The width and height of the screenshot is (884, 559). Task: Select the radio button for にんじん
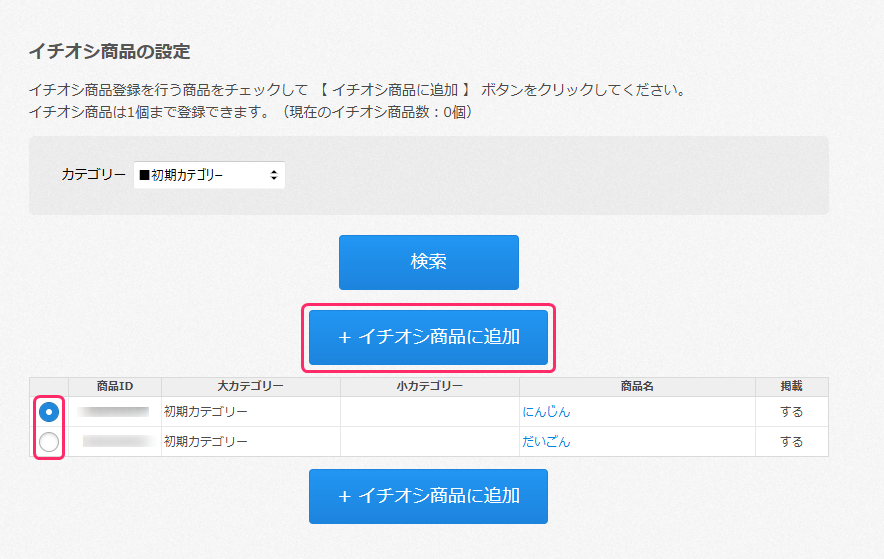(49, 412)
